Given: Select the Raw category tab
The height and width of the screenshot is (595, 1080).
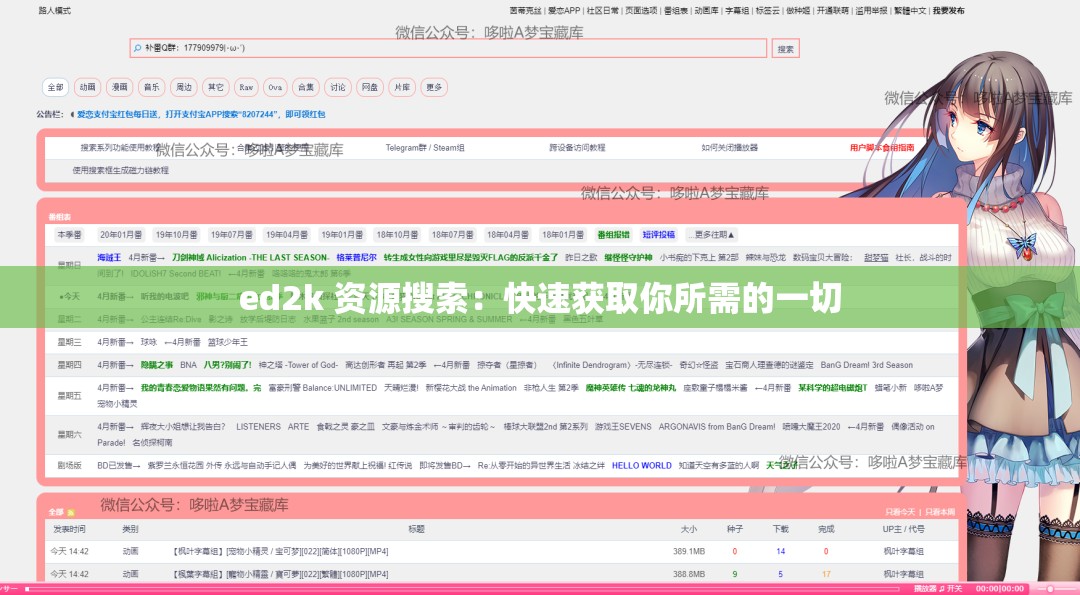Looking at the screenshot, I should 245,87.
